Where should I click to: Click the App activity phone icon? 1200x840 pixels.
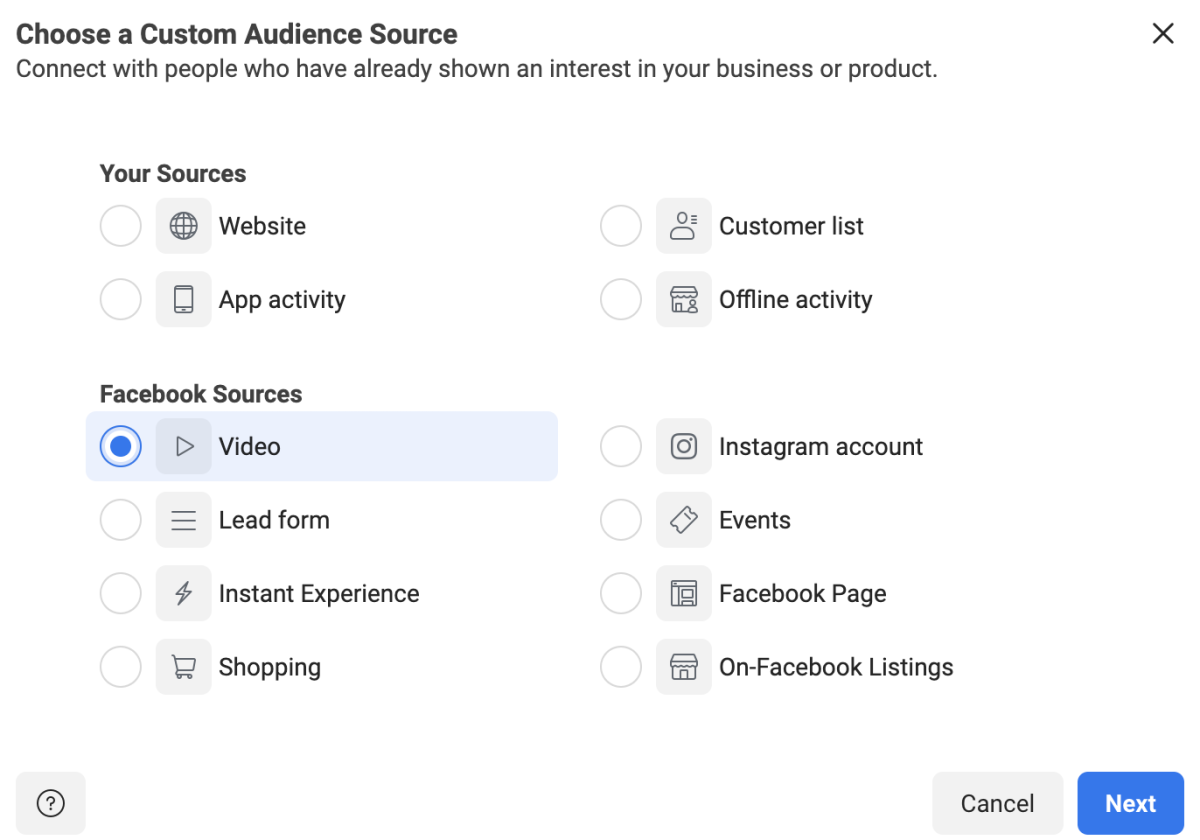click(183, 299)
